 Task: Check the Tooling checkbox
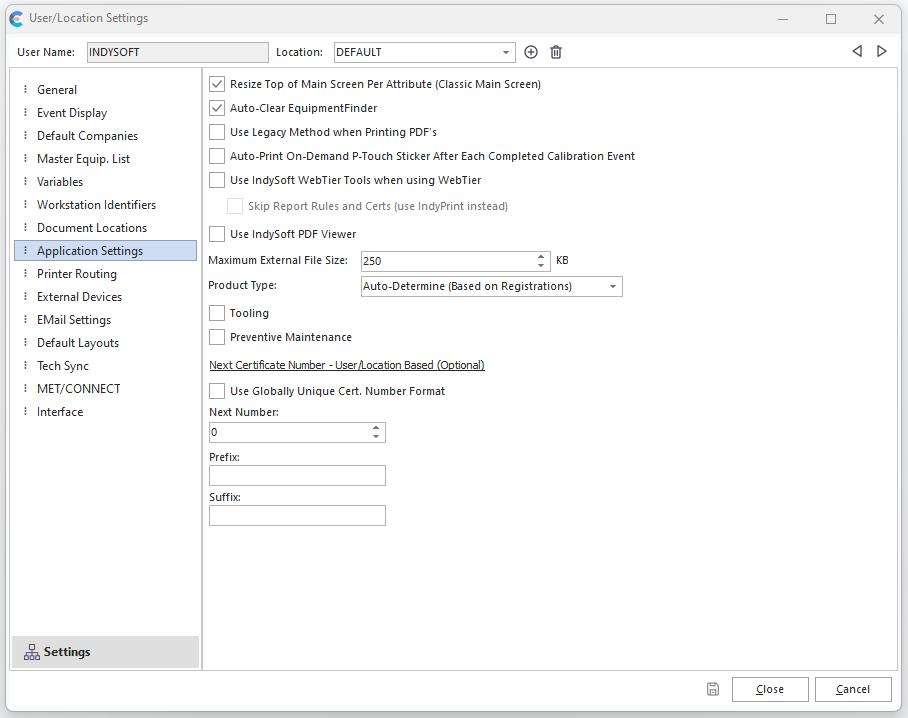pos(217,313)
